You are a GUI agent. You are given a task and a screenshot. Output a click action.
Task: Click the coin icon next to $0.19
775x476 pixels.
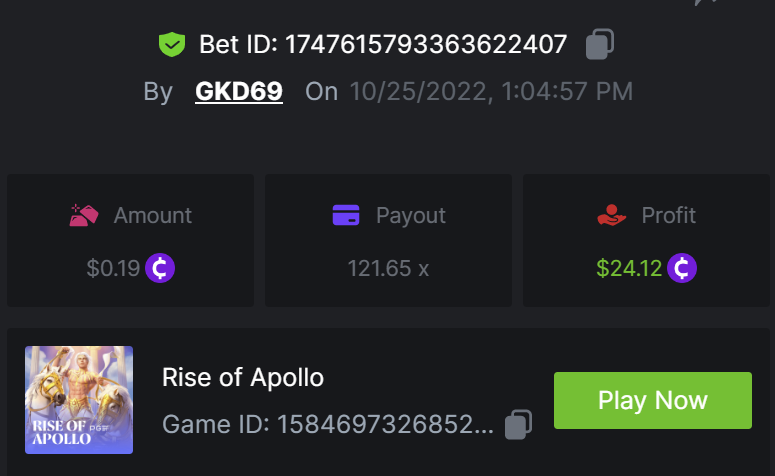click(160, 268)
